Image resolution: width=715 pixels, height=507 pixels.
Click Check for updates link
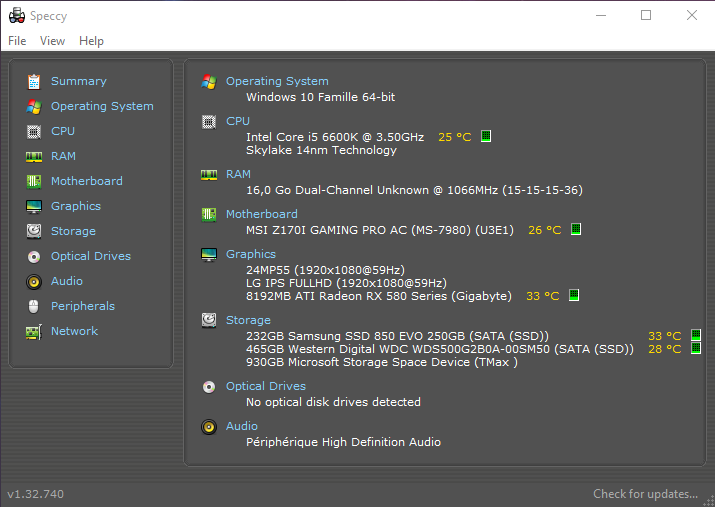tap(645, 494)
